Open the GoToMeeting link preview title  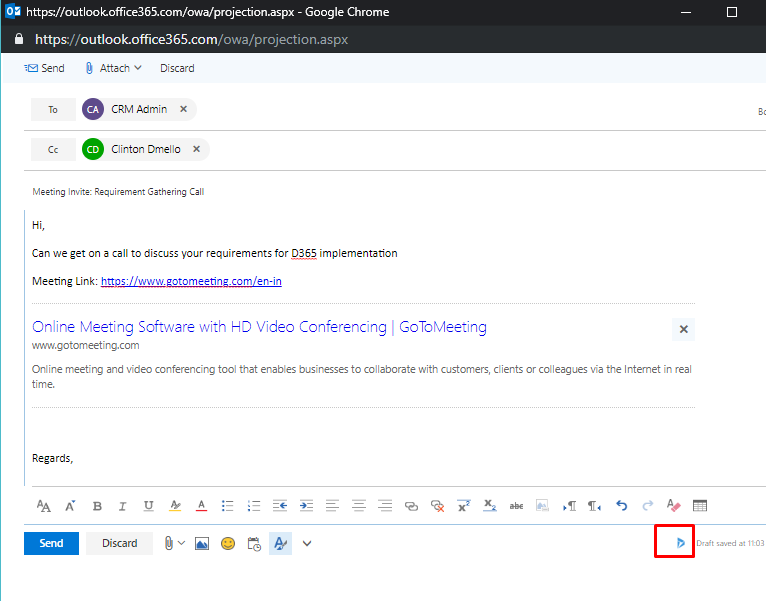[259, 326]
